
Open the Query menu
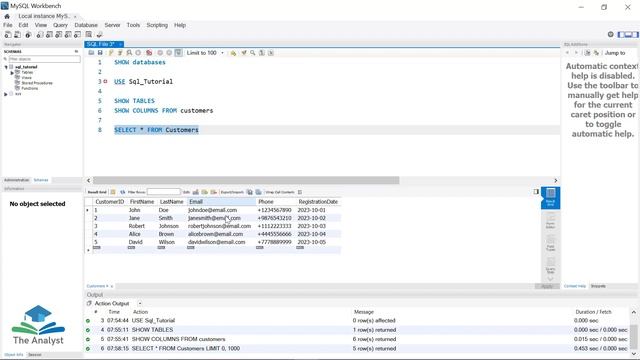pyautogui.click(x=60, y=25)
